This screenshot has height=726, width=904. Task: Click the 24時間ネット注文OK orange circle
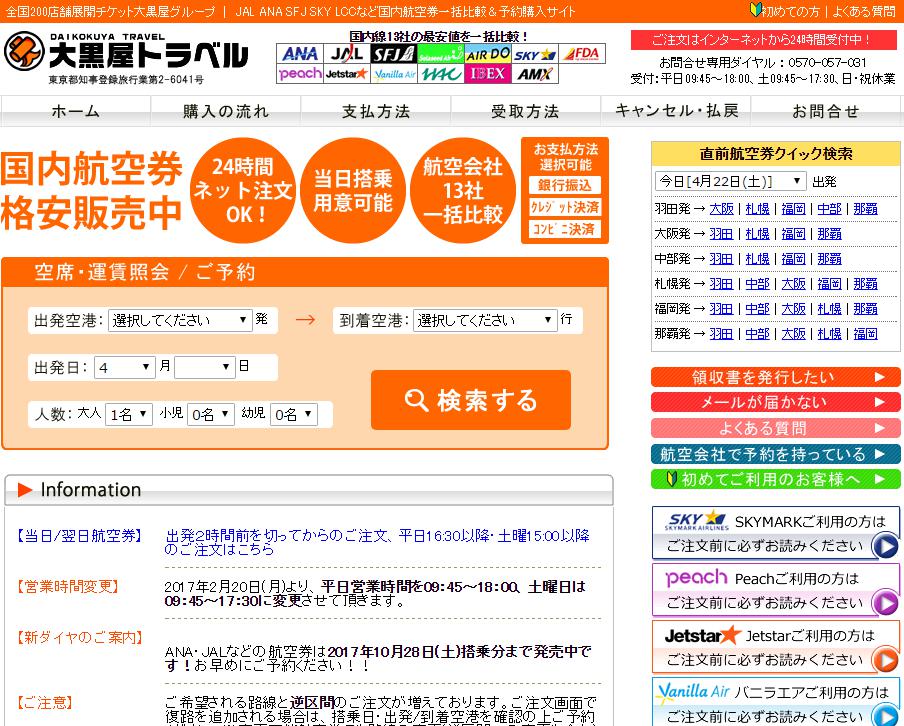pos(243,190)
